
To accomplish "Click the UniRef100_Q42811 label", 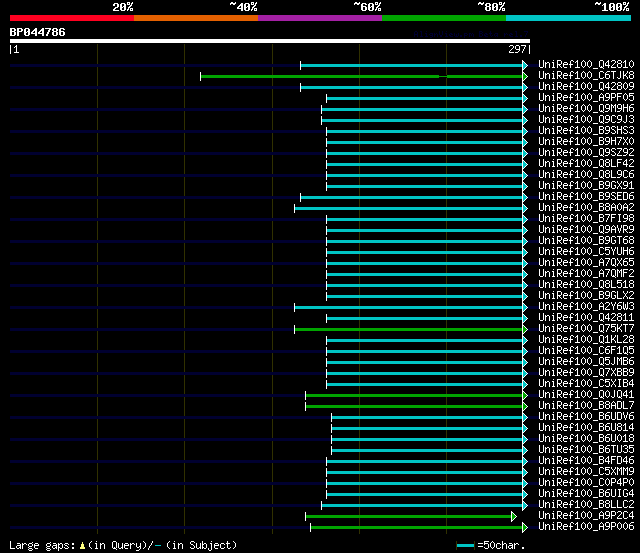I will (x=586, y=318).
